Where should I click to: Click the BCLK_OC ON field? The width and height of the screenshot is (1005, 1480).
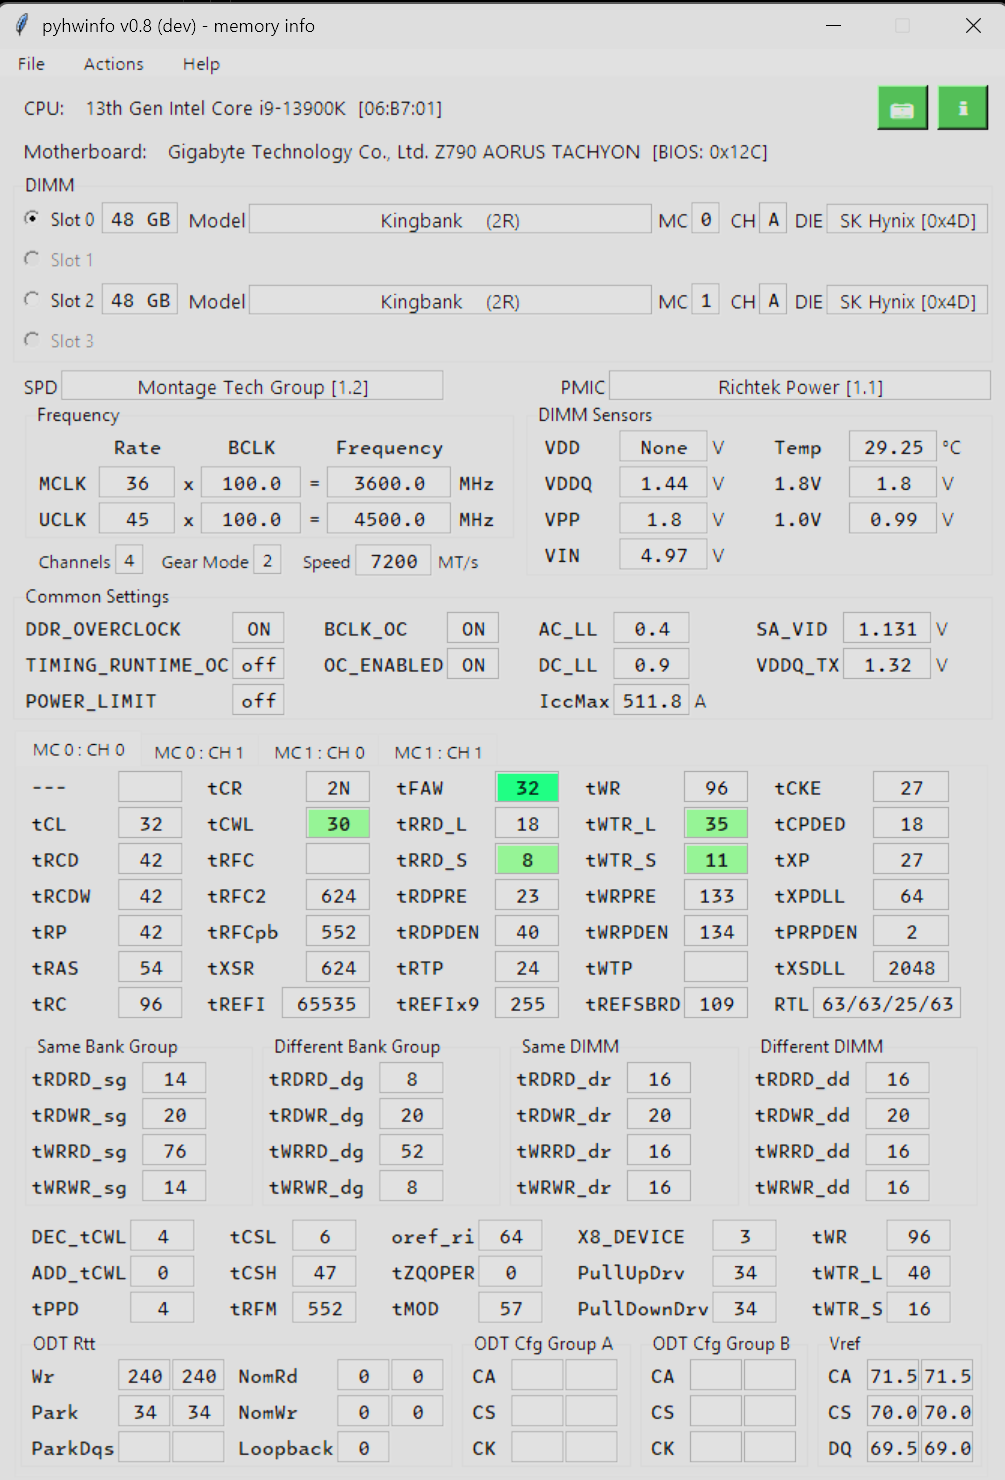473,629
